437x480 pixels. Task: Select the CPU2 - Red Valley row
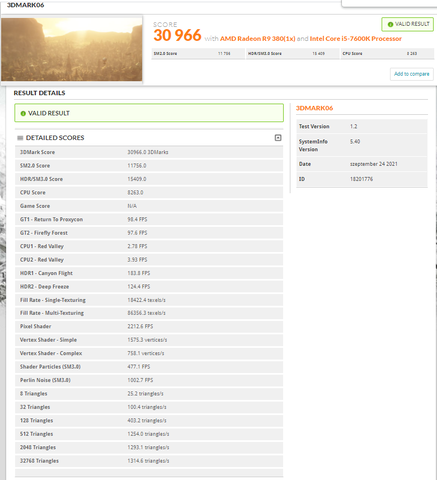coord(149,260)
